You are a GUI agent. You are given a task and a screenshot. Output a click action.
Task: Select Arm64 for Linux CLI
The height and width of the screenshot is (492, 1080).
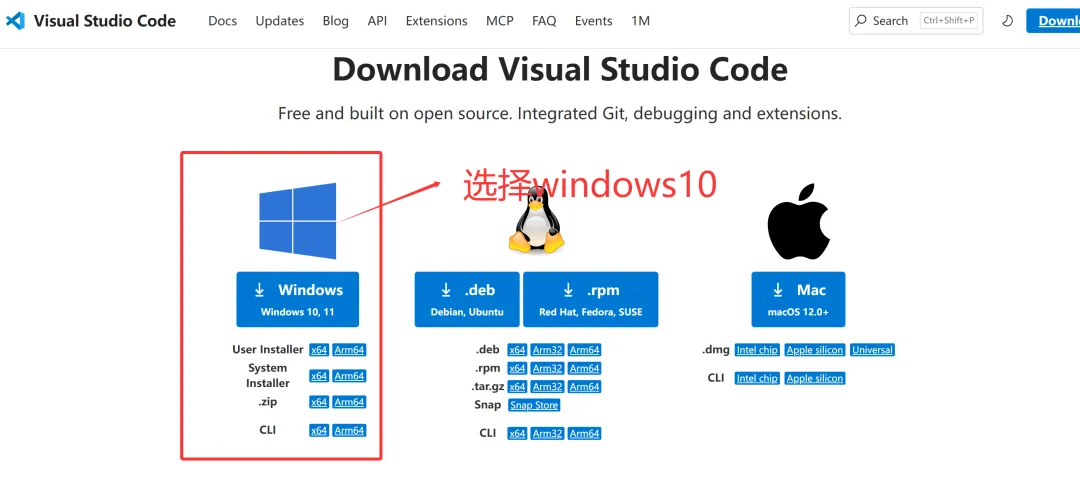point(585,434)
